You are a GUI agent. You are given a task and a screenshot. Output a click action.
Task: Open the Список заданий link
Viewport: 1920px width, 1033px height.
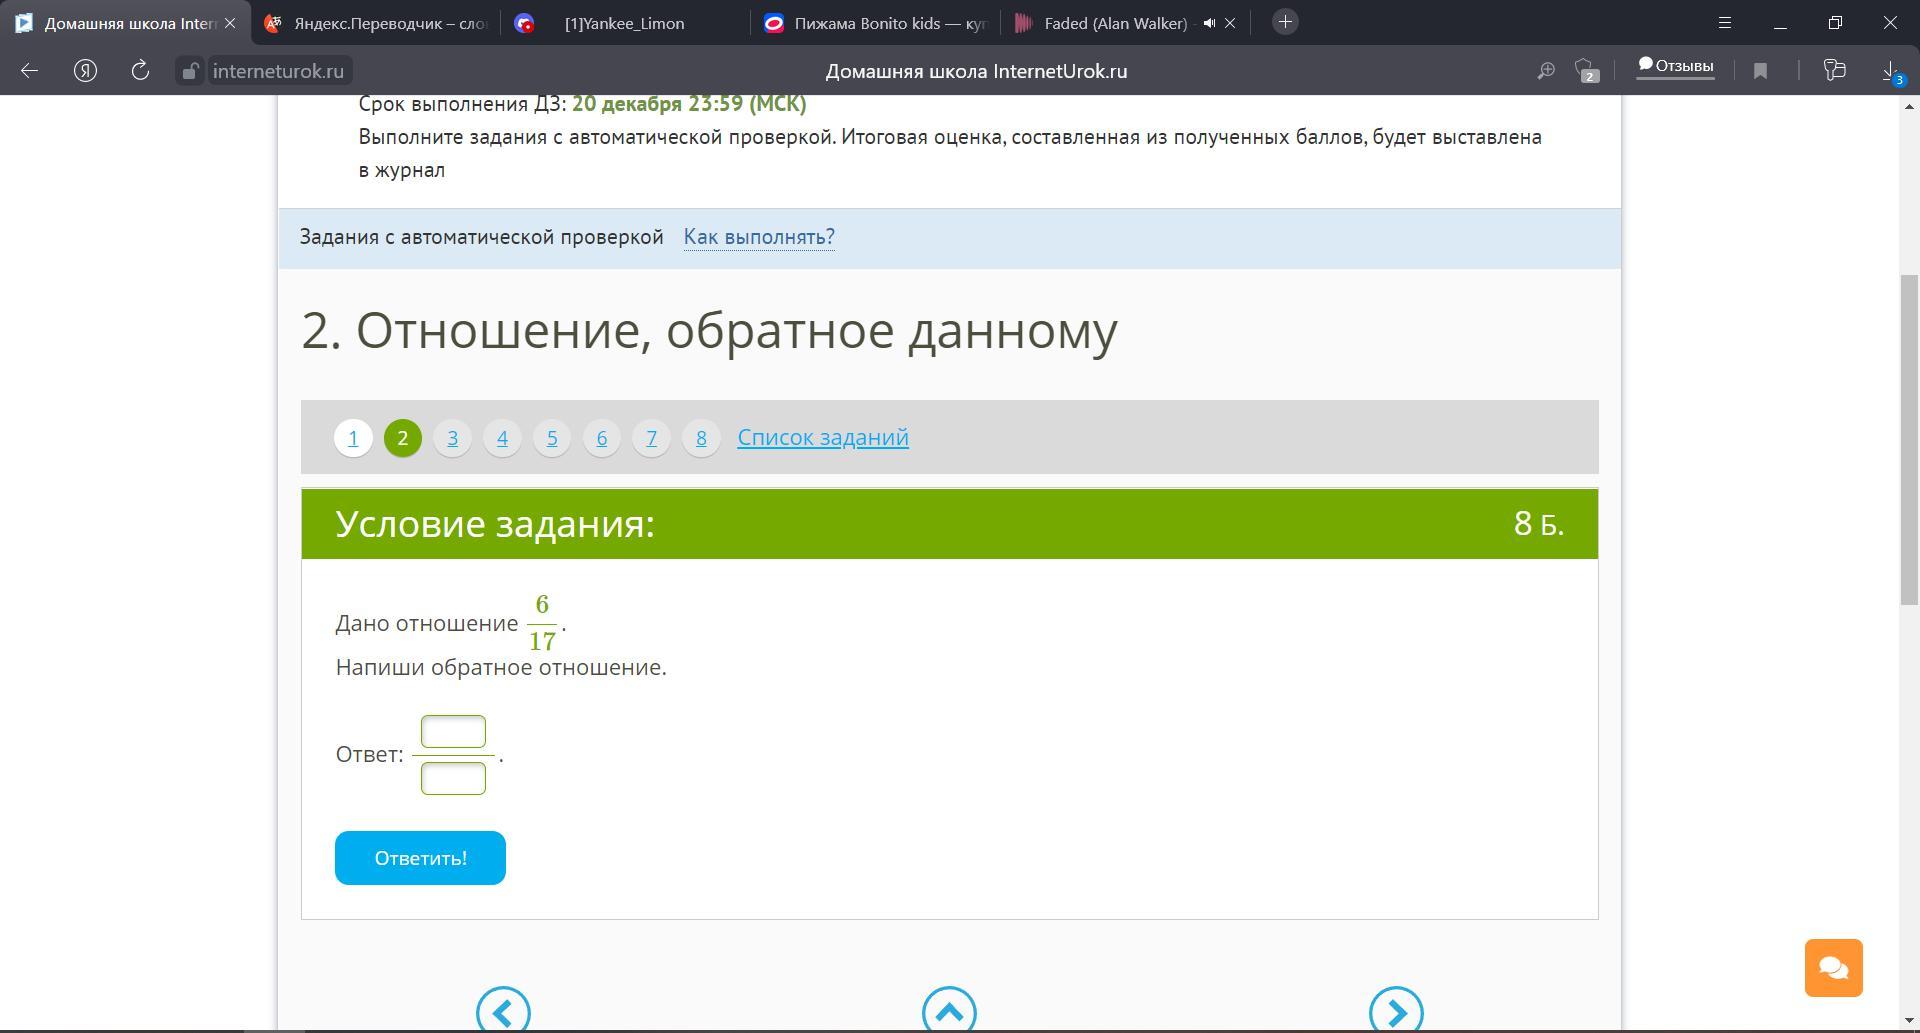click(x=823, y=437)
